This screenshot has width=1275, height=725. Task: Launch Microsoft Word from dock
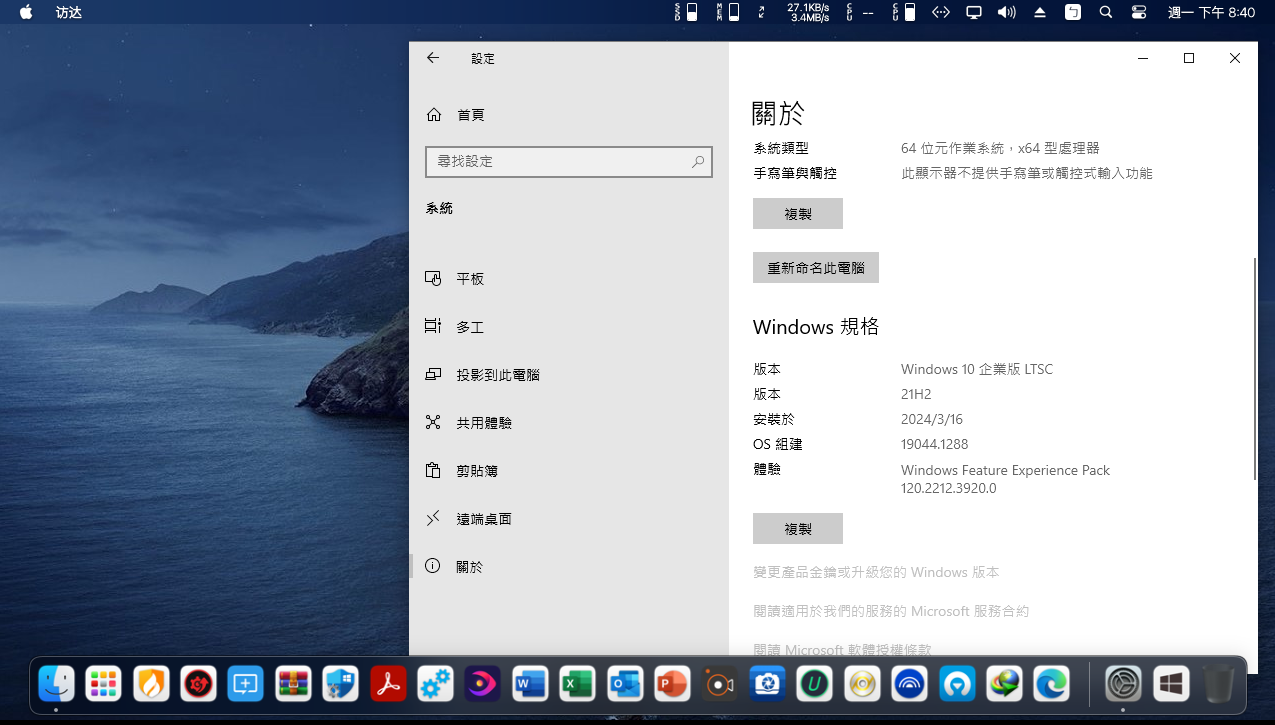(530, 684)
